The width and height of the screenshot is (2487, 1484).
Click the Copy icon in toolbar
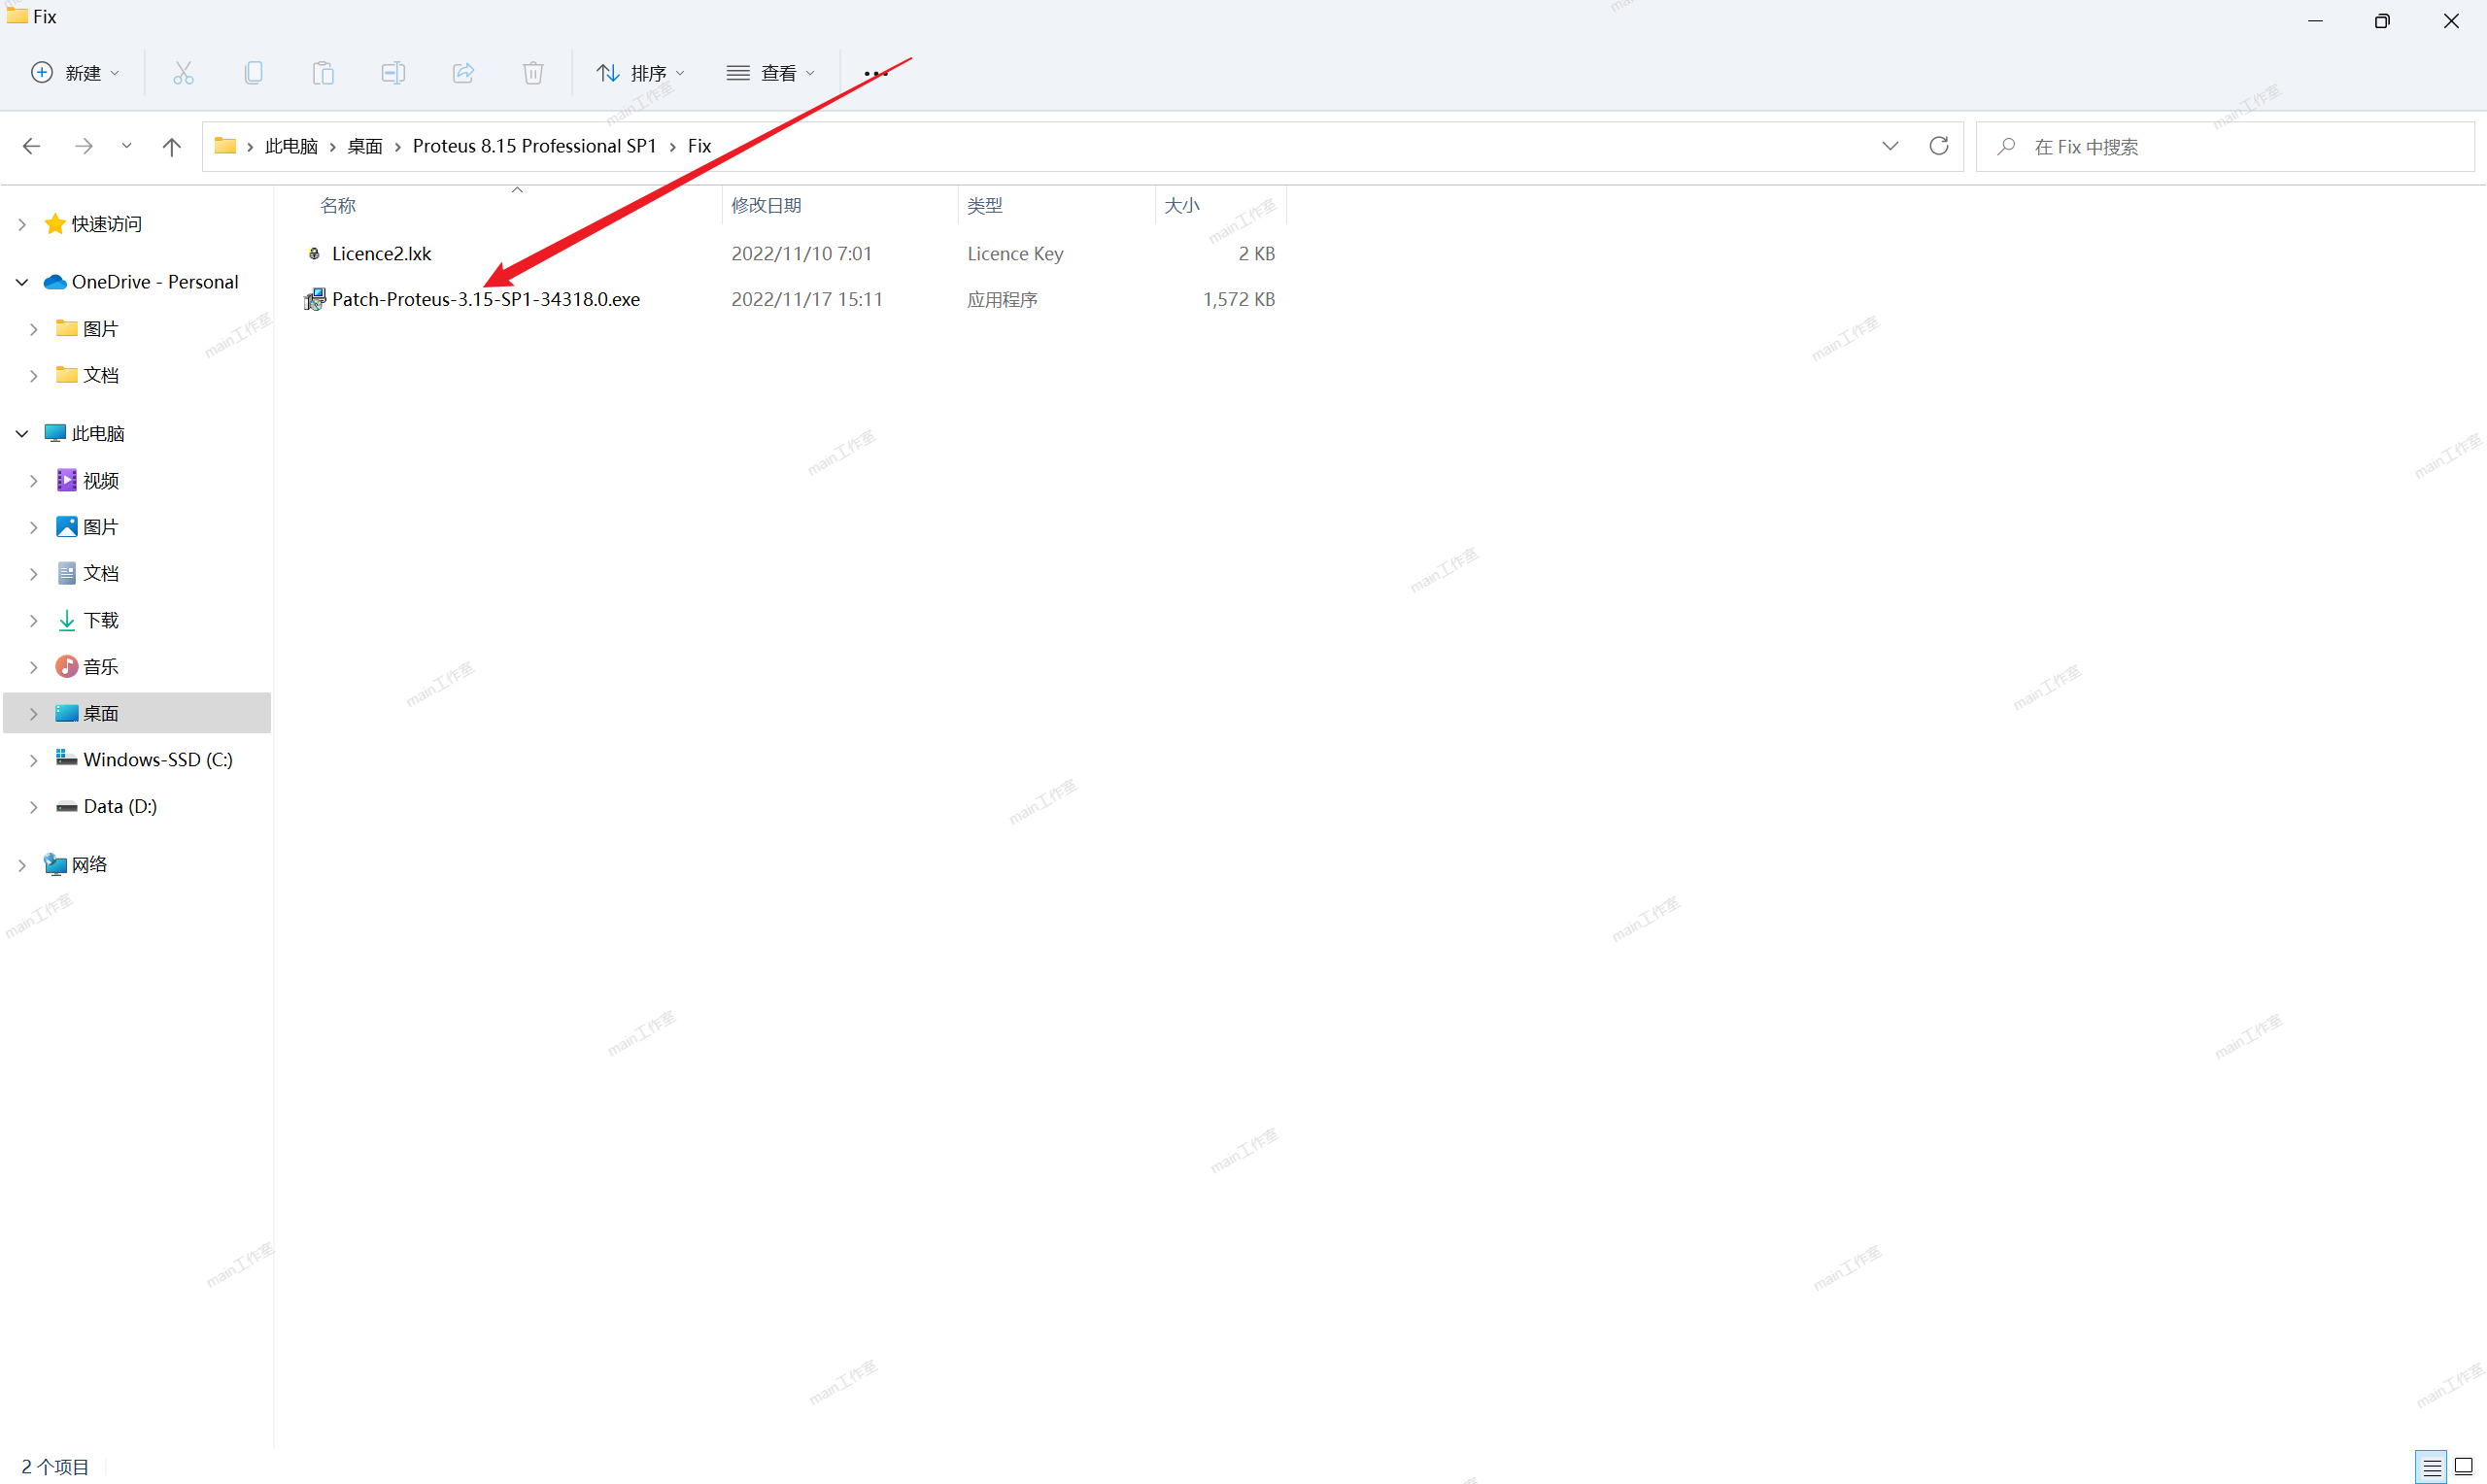point(253,73)
